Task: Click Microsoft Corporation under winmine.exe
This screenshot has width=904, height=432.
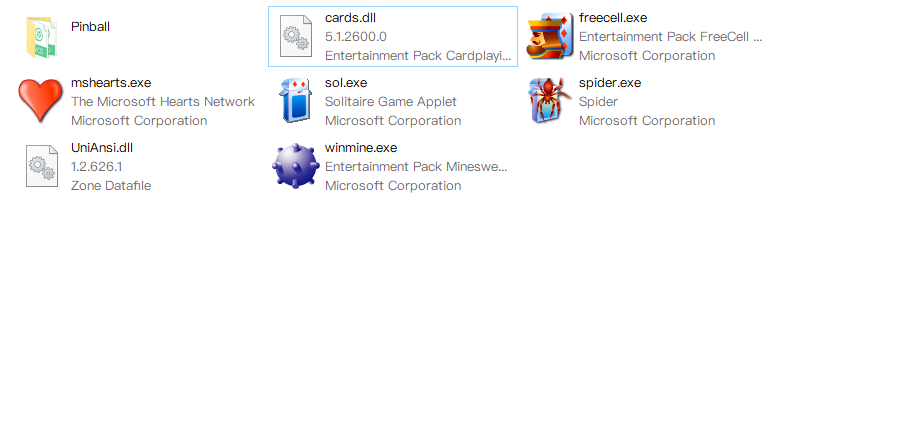Action: point(393,186)
